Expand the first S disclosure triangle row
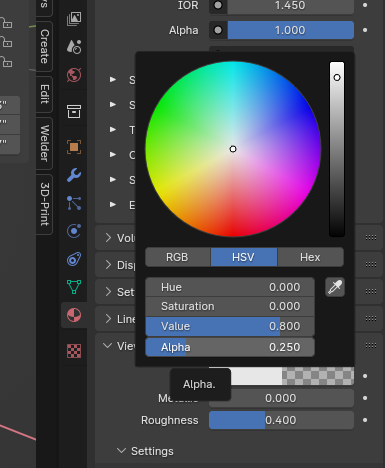Image resolution: width=385 pixels, height=468 pixels. pyautogui.click(x=113, y=79)
